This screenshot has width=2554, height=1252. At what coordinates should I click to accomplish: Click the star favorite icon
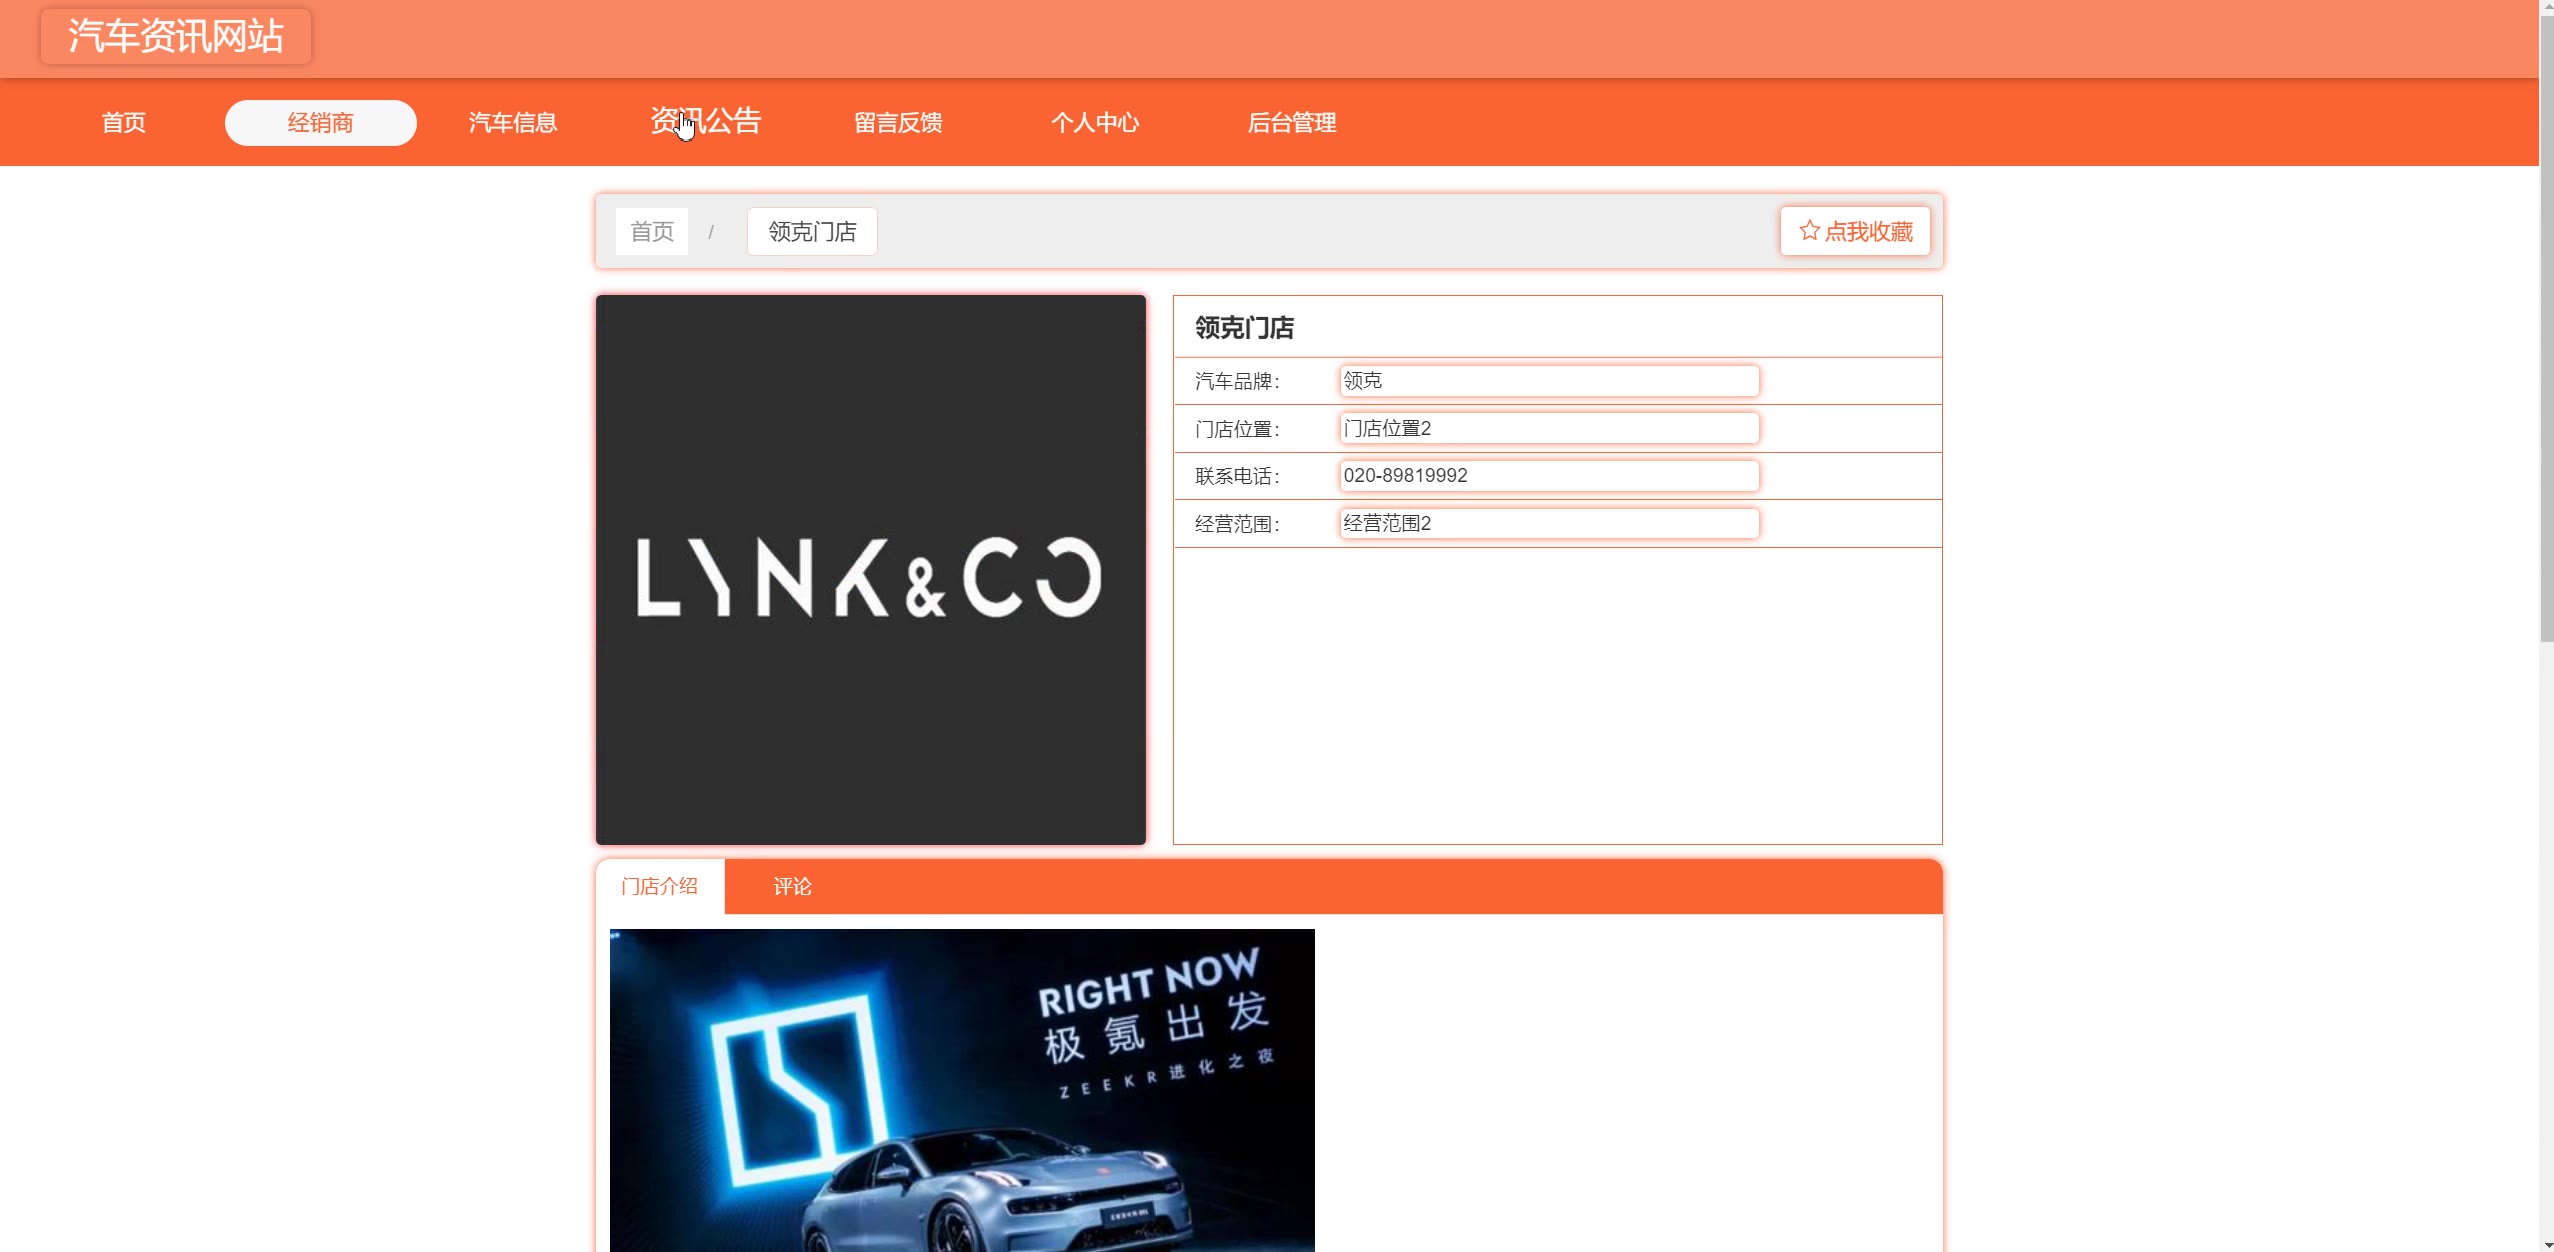pos(1808,231)
